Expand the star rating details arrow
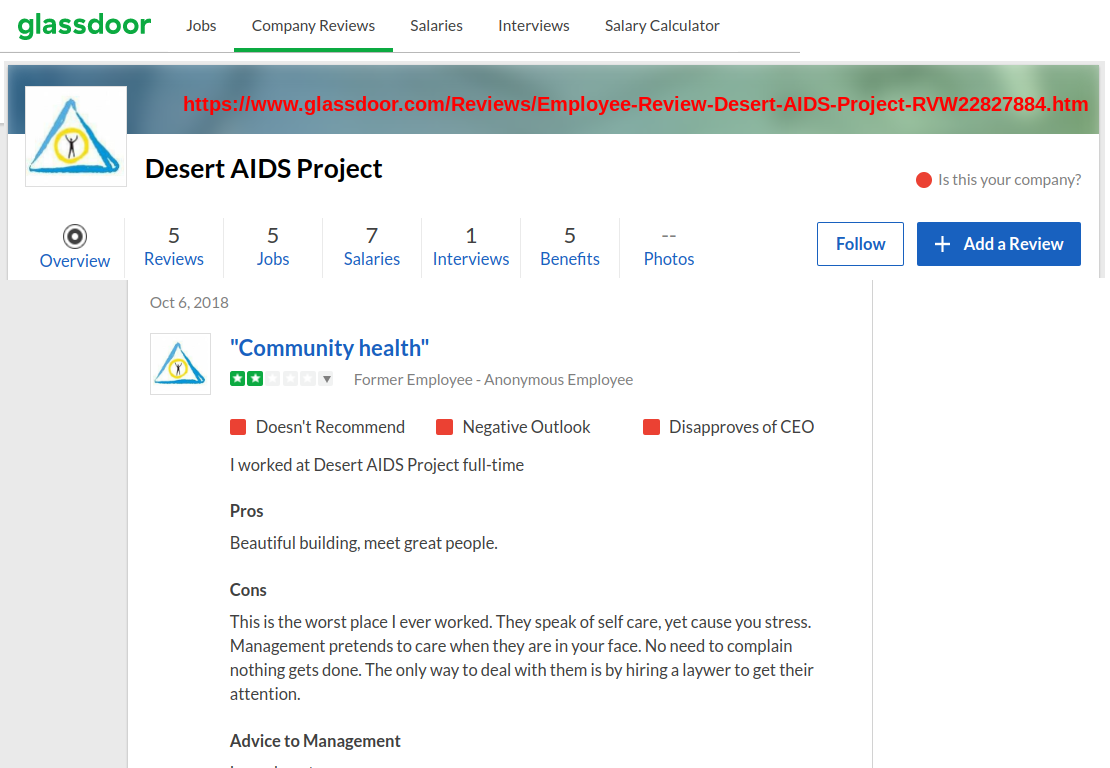This screenshot has height=768, width=1110. [x=326, y=379]
